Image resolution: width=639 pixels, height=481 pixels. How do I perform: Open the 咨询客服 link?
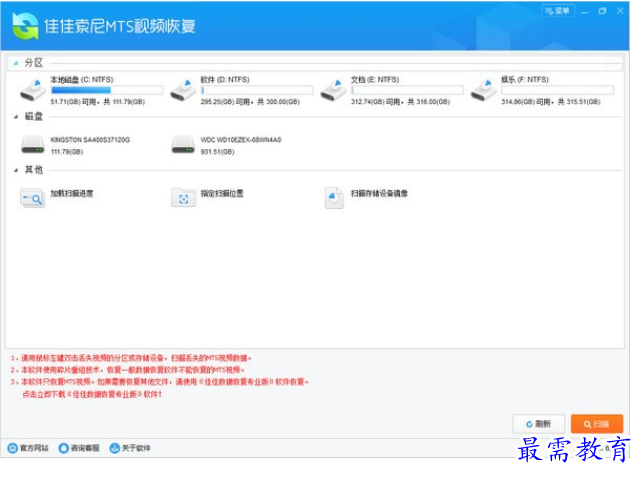click(79, 448)
